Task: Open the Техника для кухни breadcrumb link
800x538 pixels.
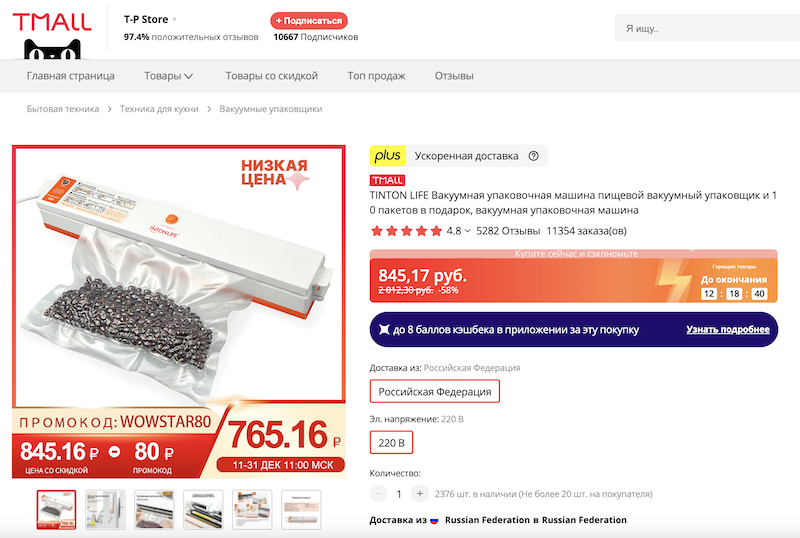Action: click(159, 109)
